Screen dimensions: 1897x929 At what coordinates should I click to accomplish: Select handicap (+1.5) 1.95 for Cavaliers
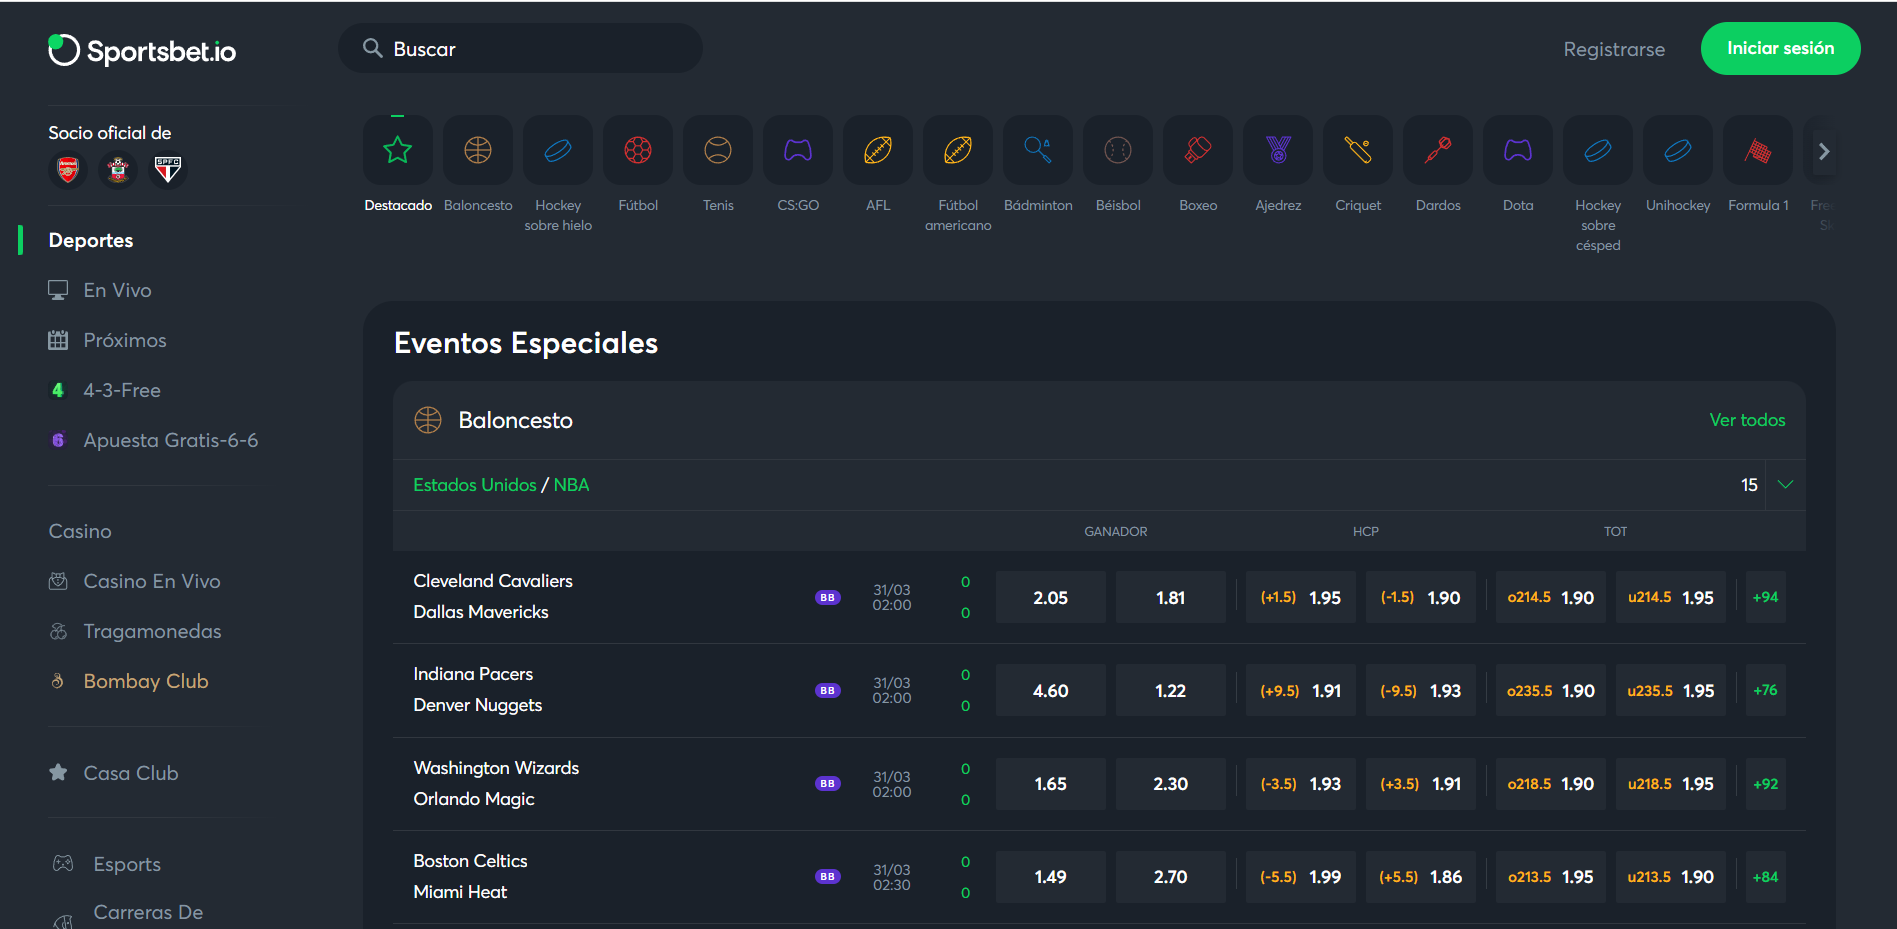click(x=1300, y=597)
